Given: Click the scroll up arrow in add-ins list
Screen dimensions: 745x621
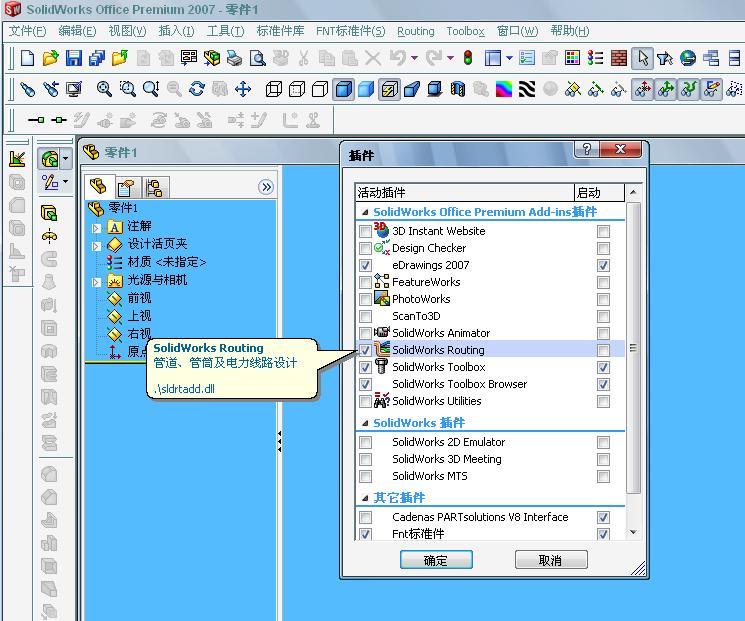Looking at the screenshot, I should [x=633, y=192].
